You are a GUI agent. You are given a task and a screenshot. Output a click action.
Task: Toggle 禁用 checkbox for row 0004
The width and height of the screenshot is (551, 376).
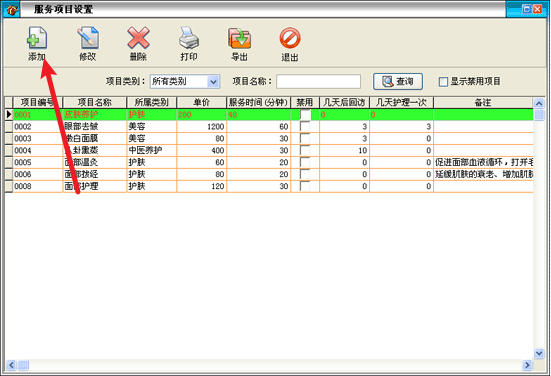click(305, 150)
